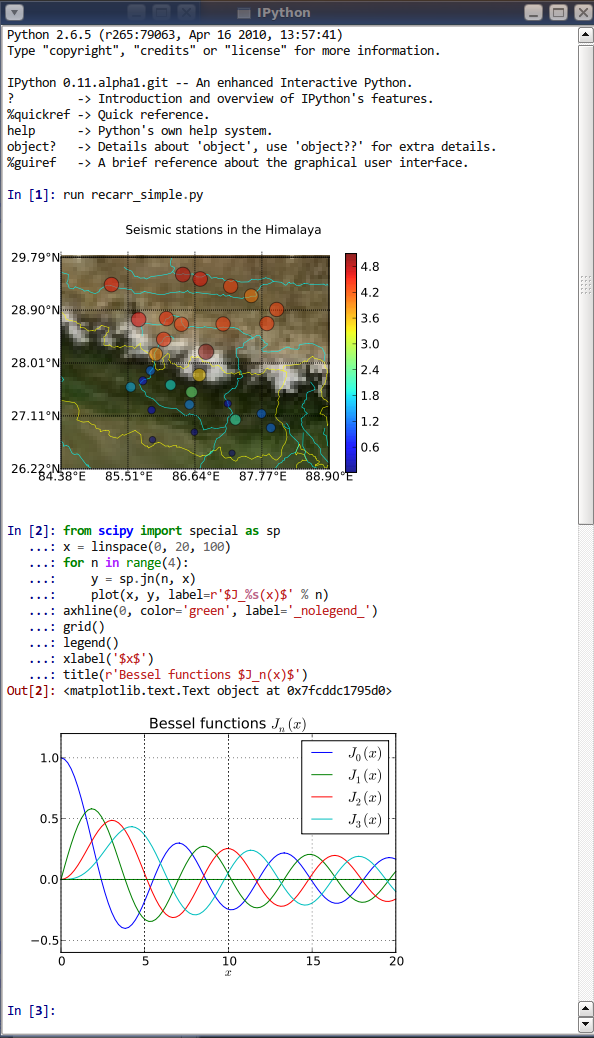This screenshot has width=594, height=1038.
Task: Click the 'y = sp.jn(n, x)' line
Action: click(x=144, y=579)
